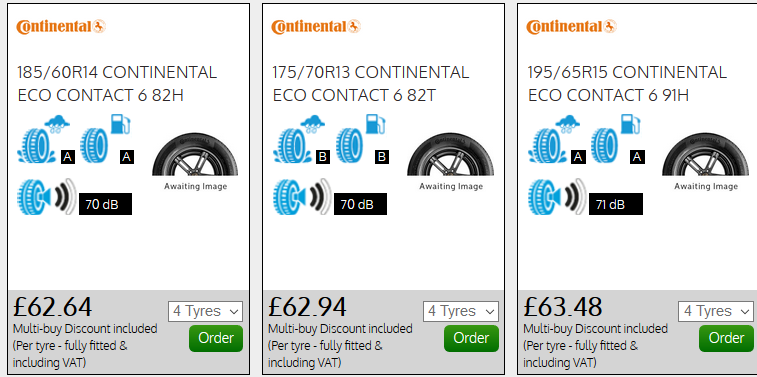Order the 175/70R13 Eco Contact 6 82T tyre
Screen dimensions: 757x377
pos(471,338)
